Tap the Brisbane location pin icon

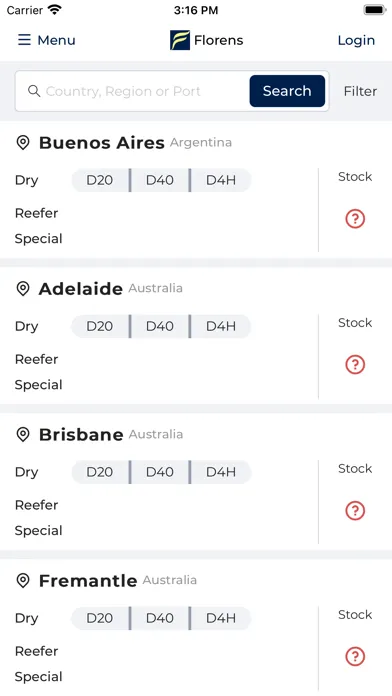pyautogui.click(x=23, y=435)
